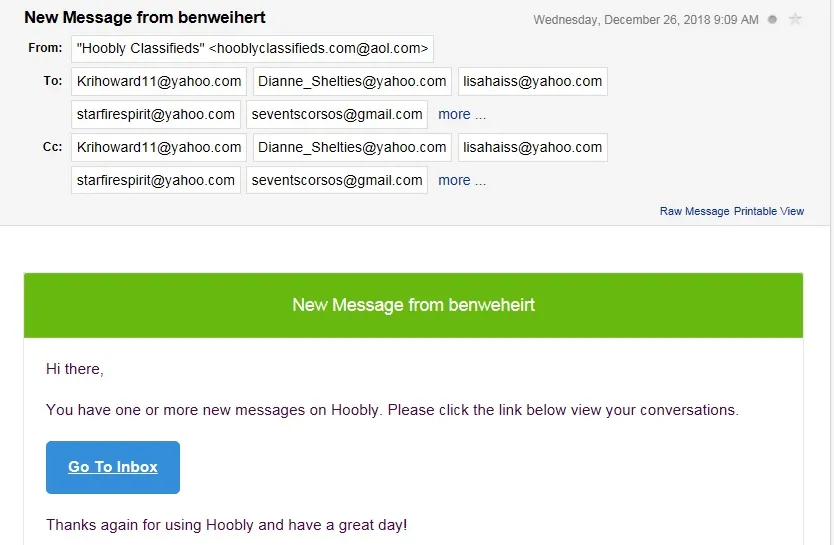This screenshot has width=834, height=545.
Task: Open the Raw Message view
Action: [694, 212]
